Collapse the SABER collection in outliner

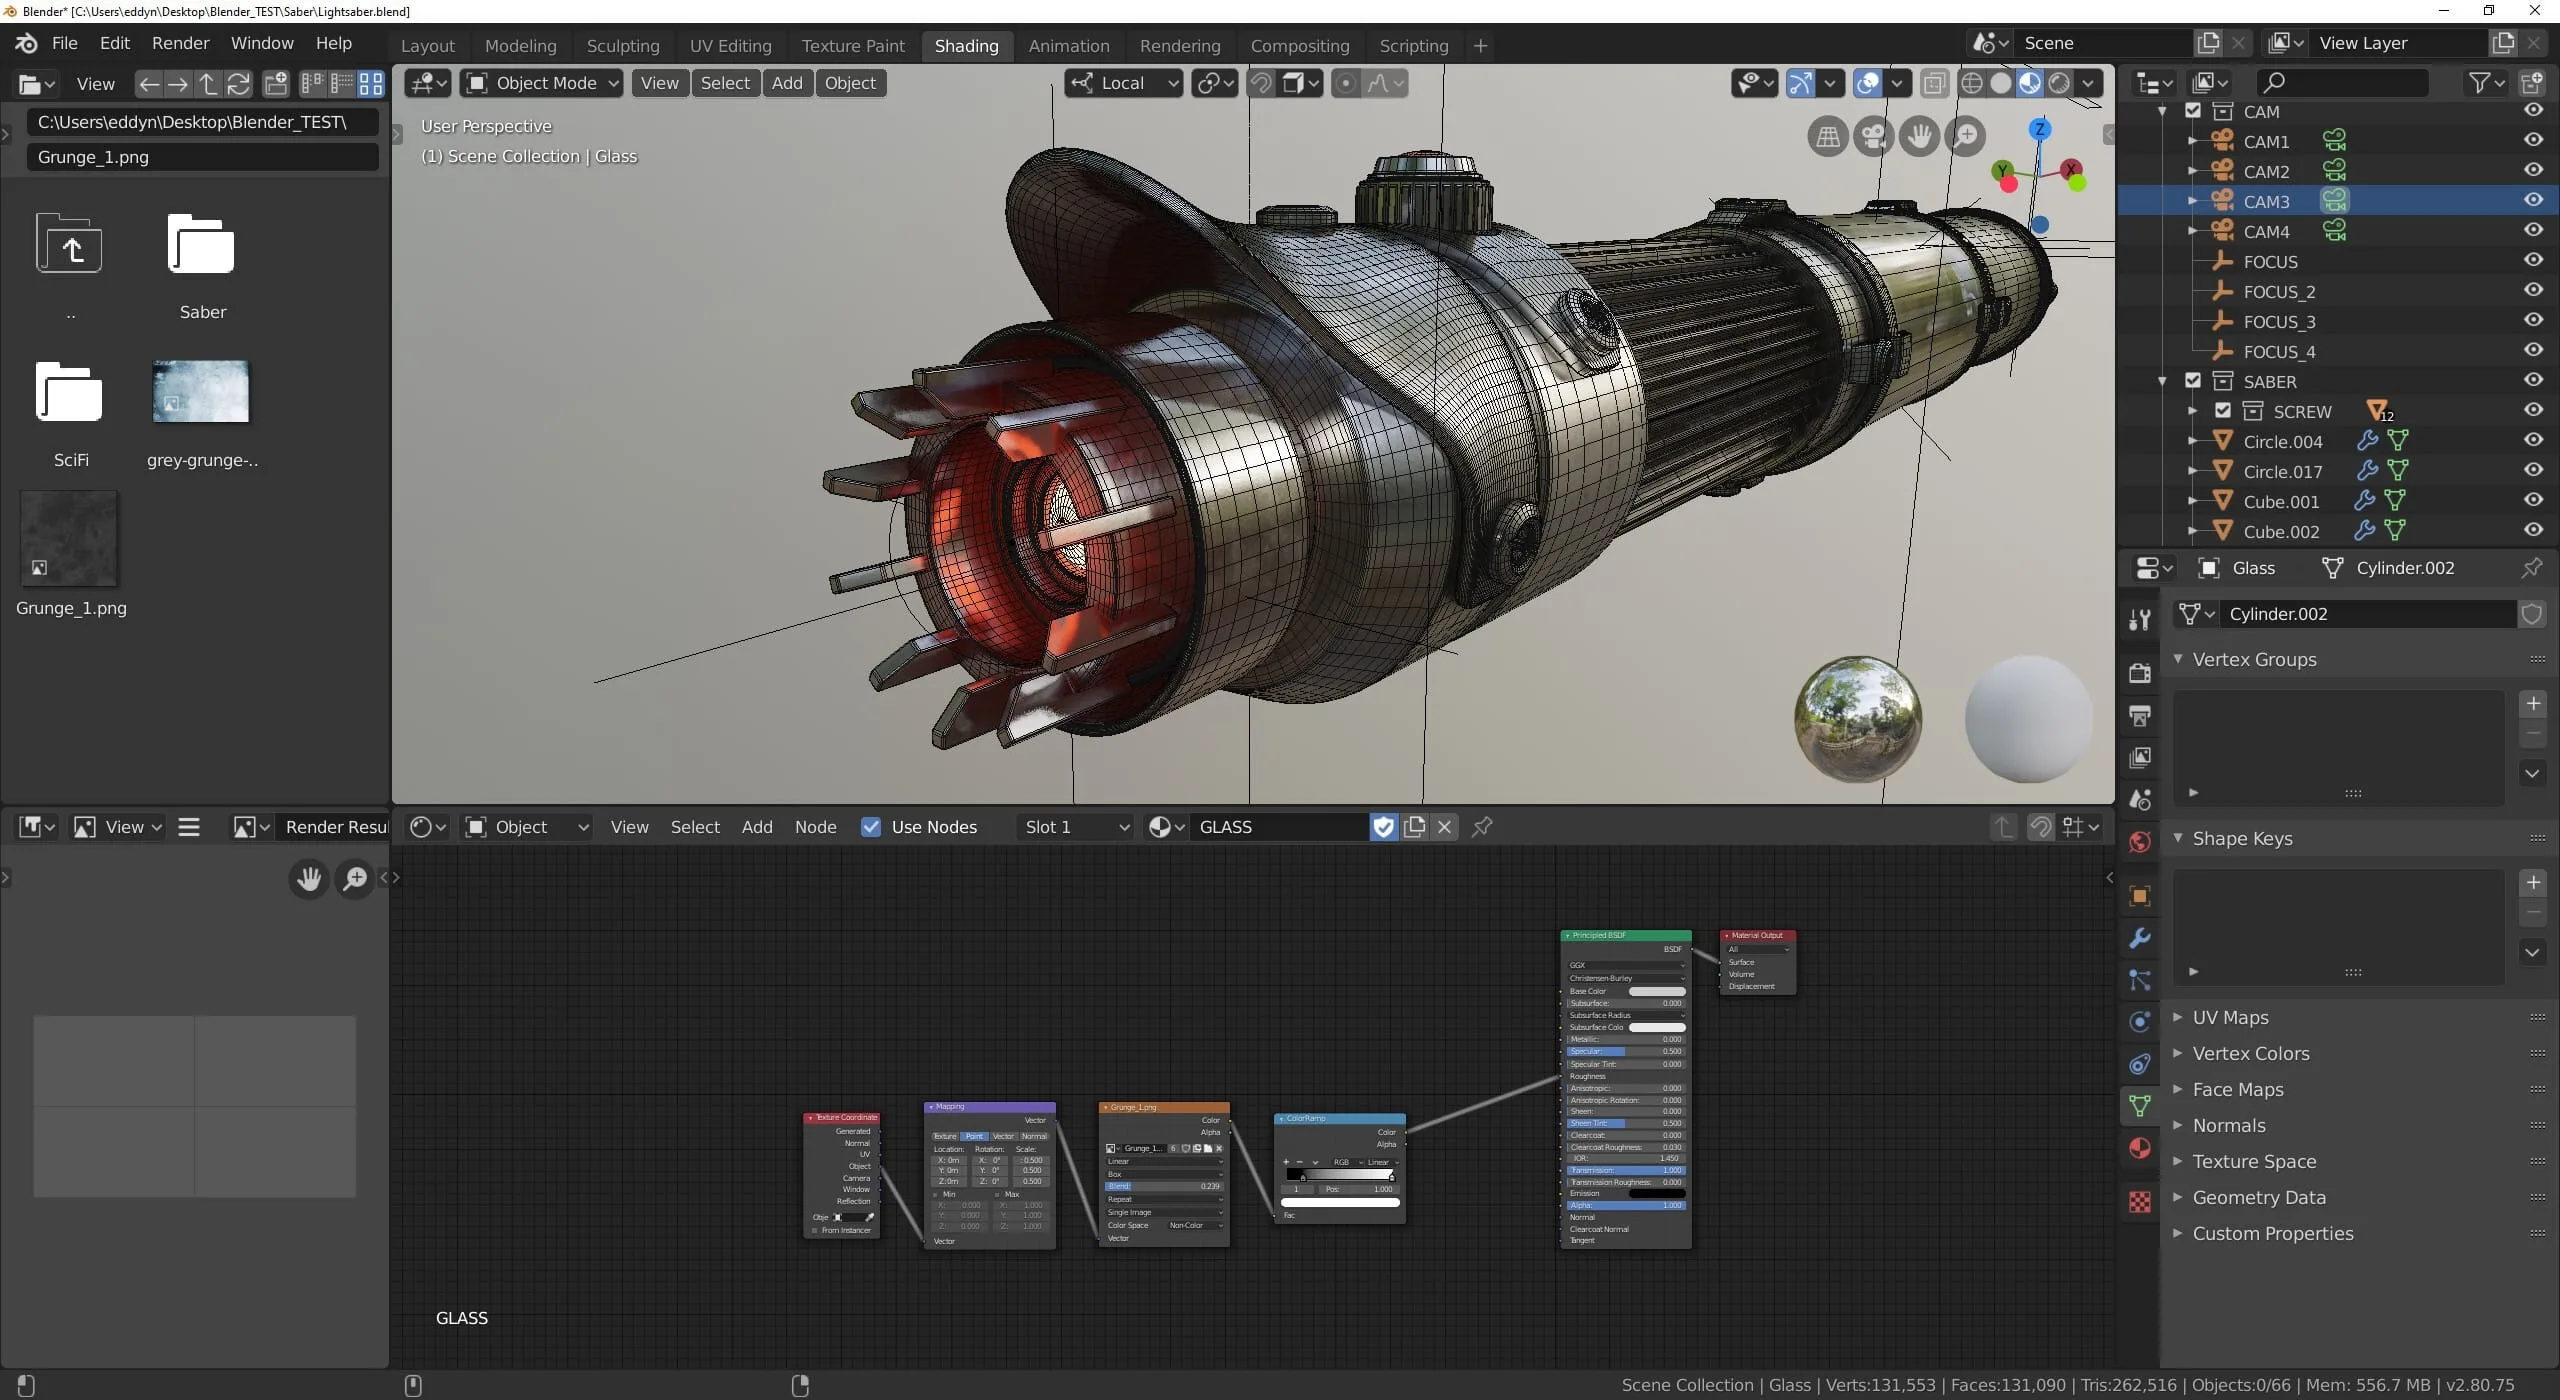pyautogui.click(x=2161, y=381)
